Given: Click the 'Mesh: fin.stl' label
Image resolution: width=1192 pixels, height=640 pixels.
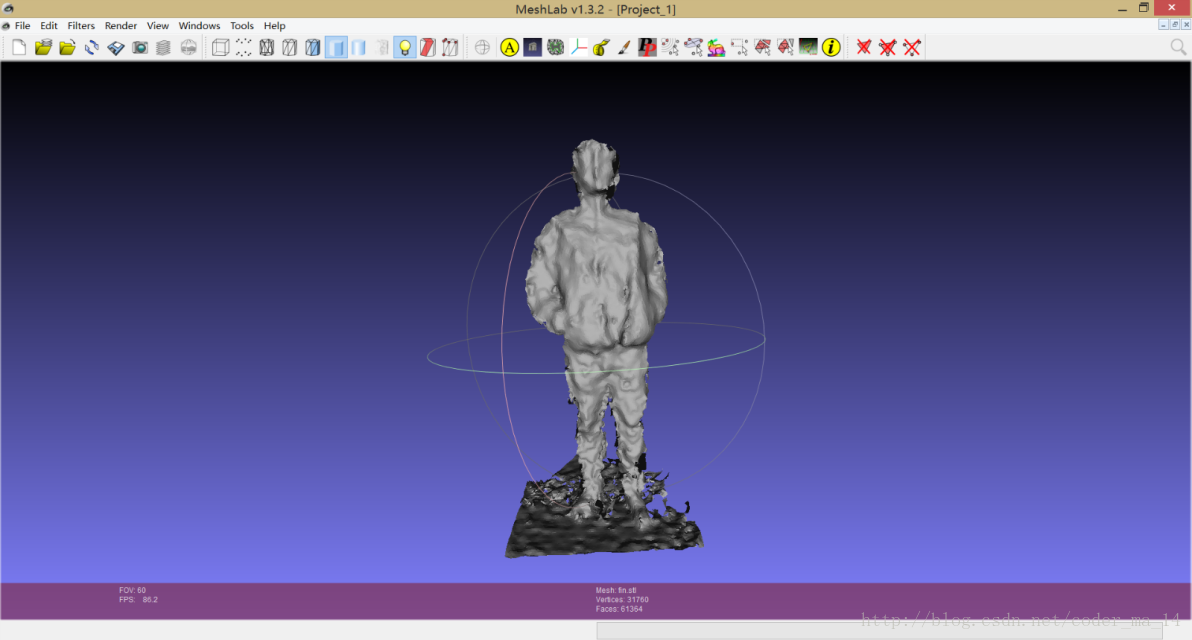Looking at the screenshot, I should (x=616, y=590).
